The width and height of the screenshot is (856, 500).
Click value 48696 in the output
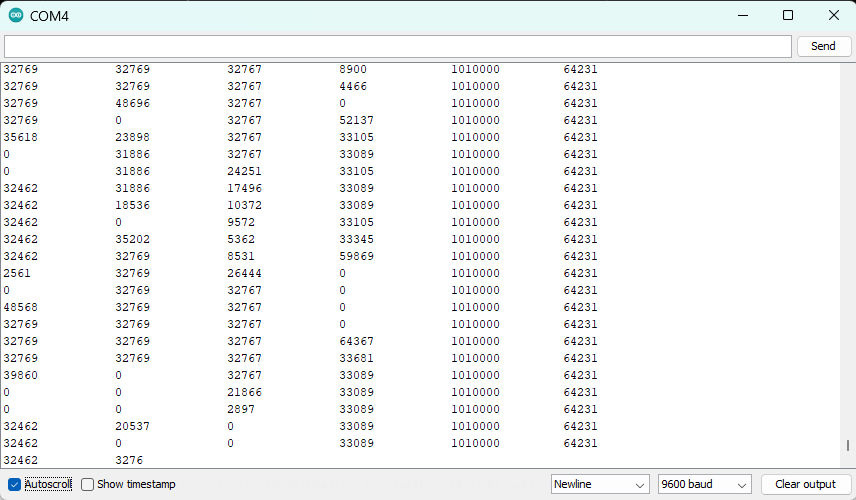[132, 103]
